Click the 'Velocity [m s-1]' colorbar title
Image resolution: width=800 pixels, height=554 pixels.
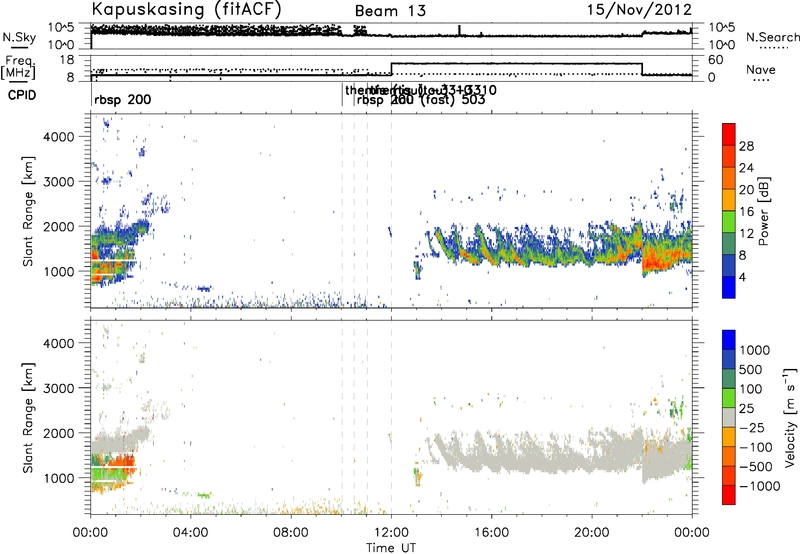coord(790,417)
